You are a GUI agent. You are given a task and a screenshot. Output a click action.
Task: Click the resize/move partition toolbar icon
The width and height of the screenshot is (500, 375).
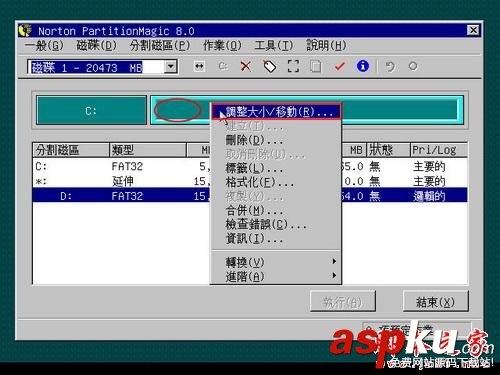pyautogui.click(x=199, y=66)
